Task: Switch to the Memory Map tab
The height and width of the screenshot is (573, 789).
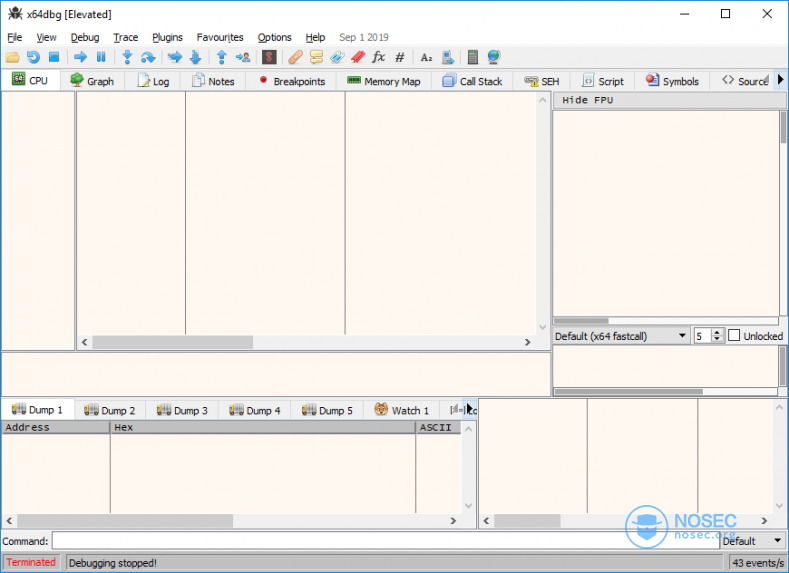Action: tap(383, 81)
